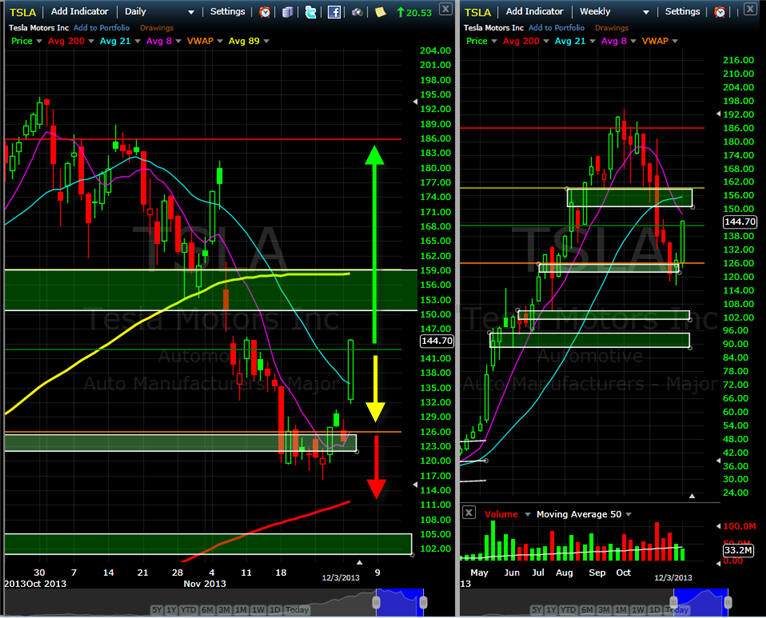Viewport: 766px width, 618px height.
Task: Click Add Indicator in Weekly chart
Action: [x=534, y=11]
